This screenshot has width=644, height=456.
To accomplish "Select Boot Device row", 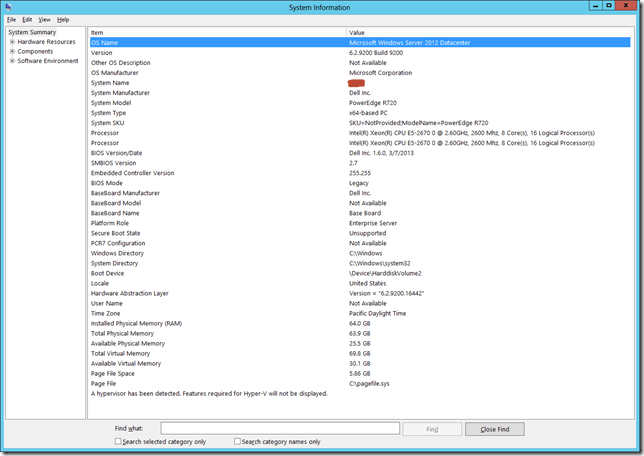I will 360,273.
